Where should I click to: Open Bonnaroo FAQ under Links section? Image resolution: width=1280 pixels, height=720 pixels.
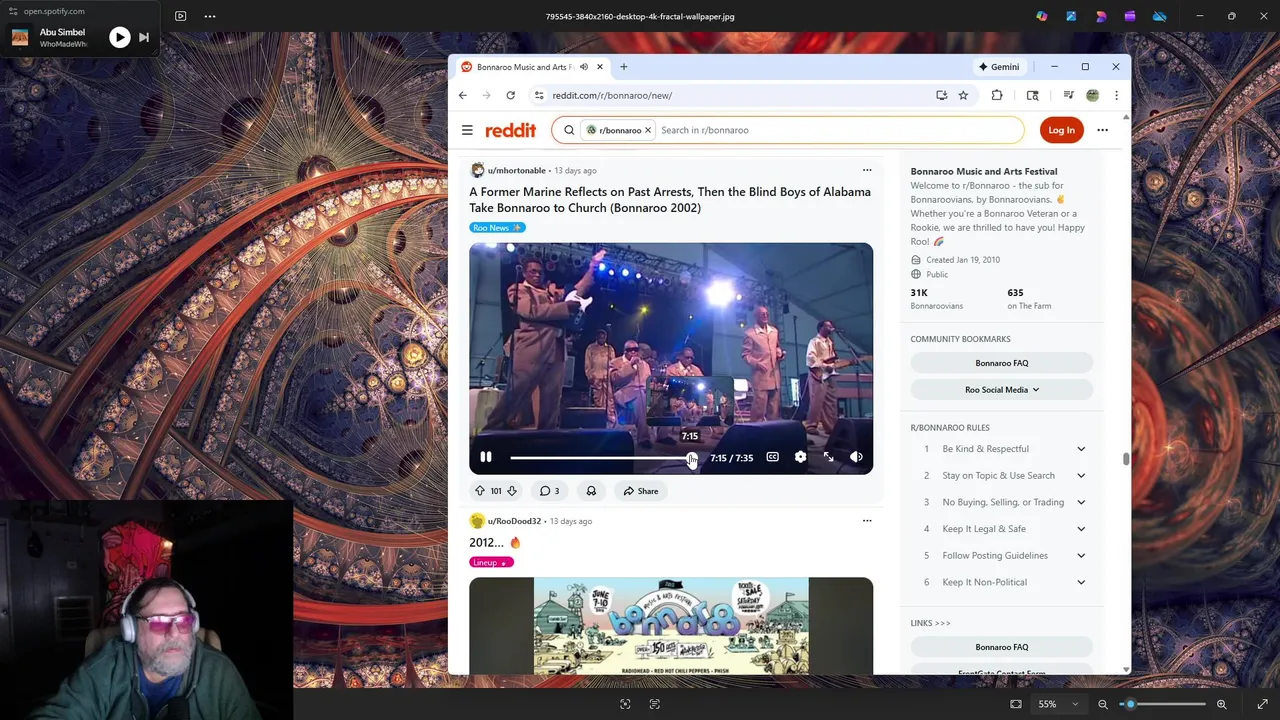tap(1001, 647)
